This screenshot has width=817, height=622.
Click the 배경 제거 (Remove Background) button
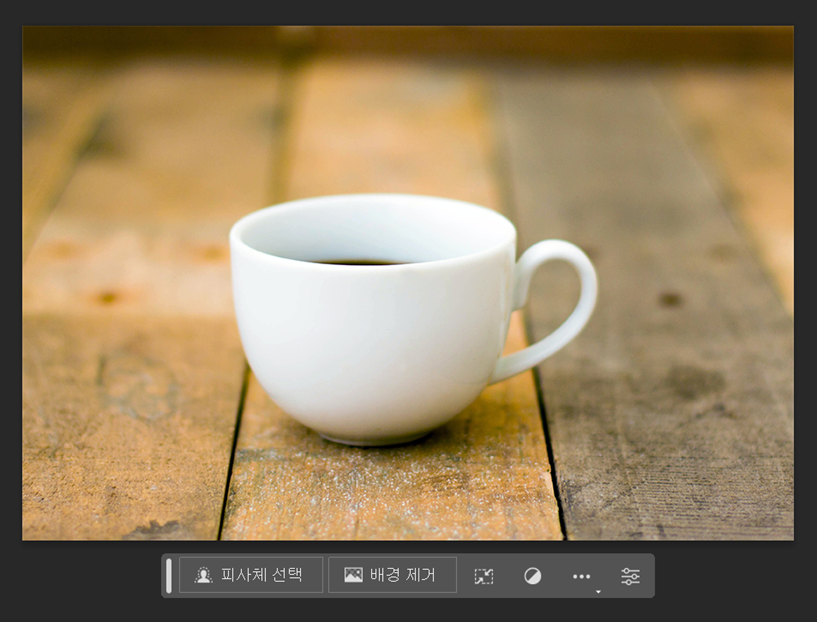(392, 575)
